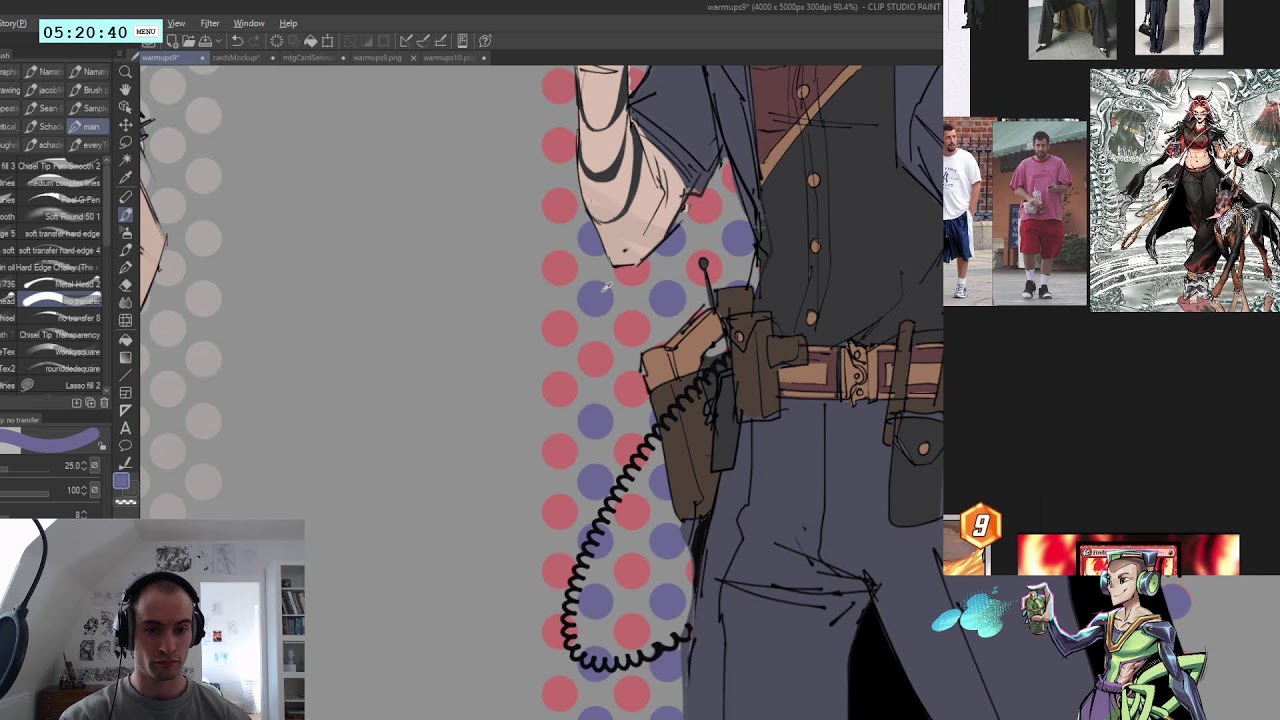
Task: Open dropdown arrow next to Save icon
Action: point(219,41)
